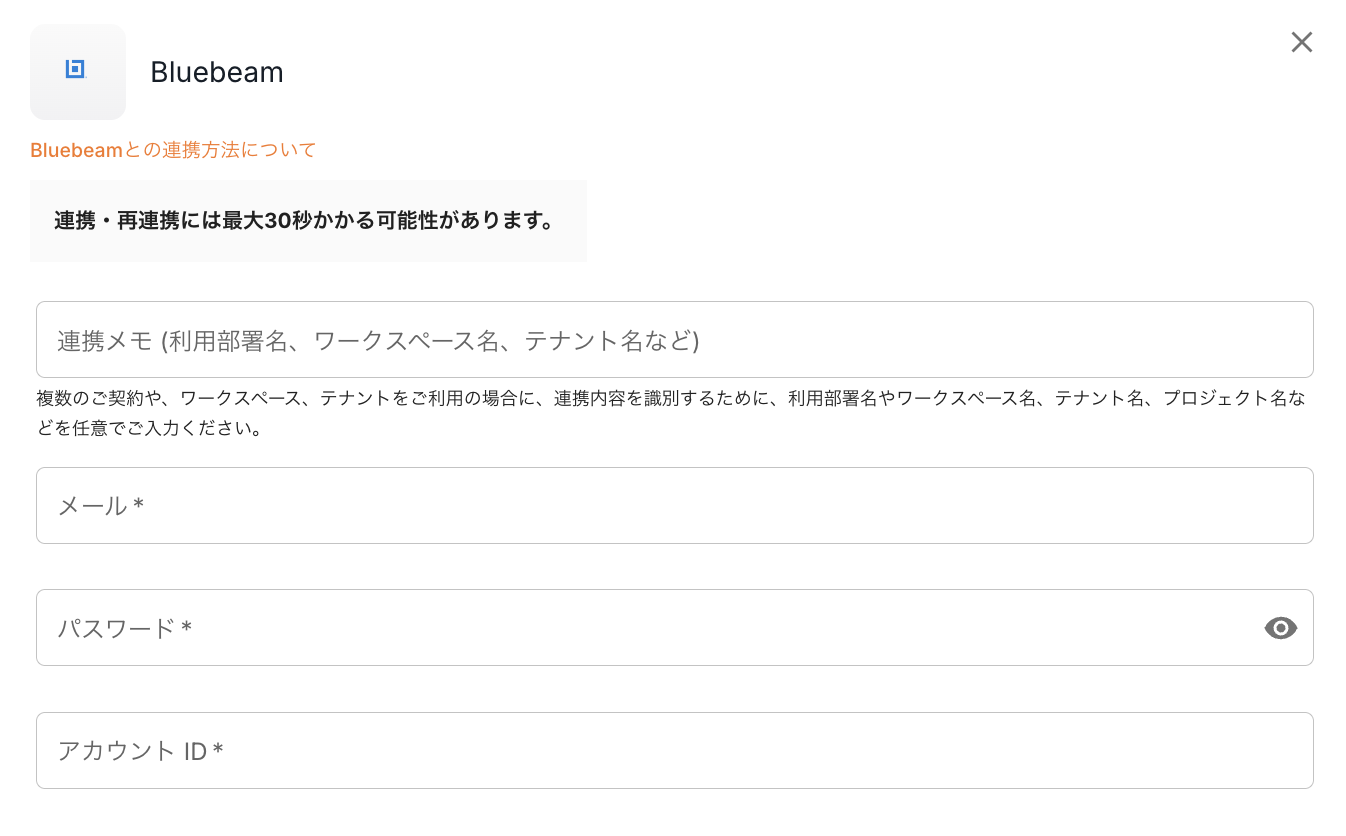Click the アカウント ID placeholder label

(x=132, y=751)
